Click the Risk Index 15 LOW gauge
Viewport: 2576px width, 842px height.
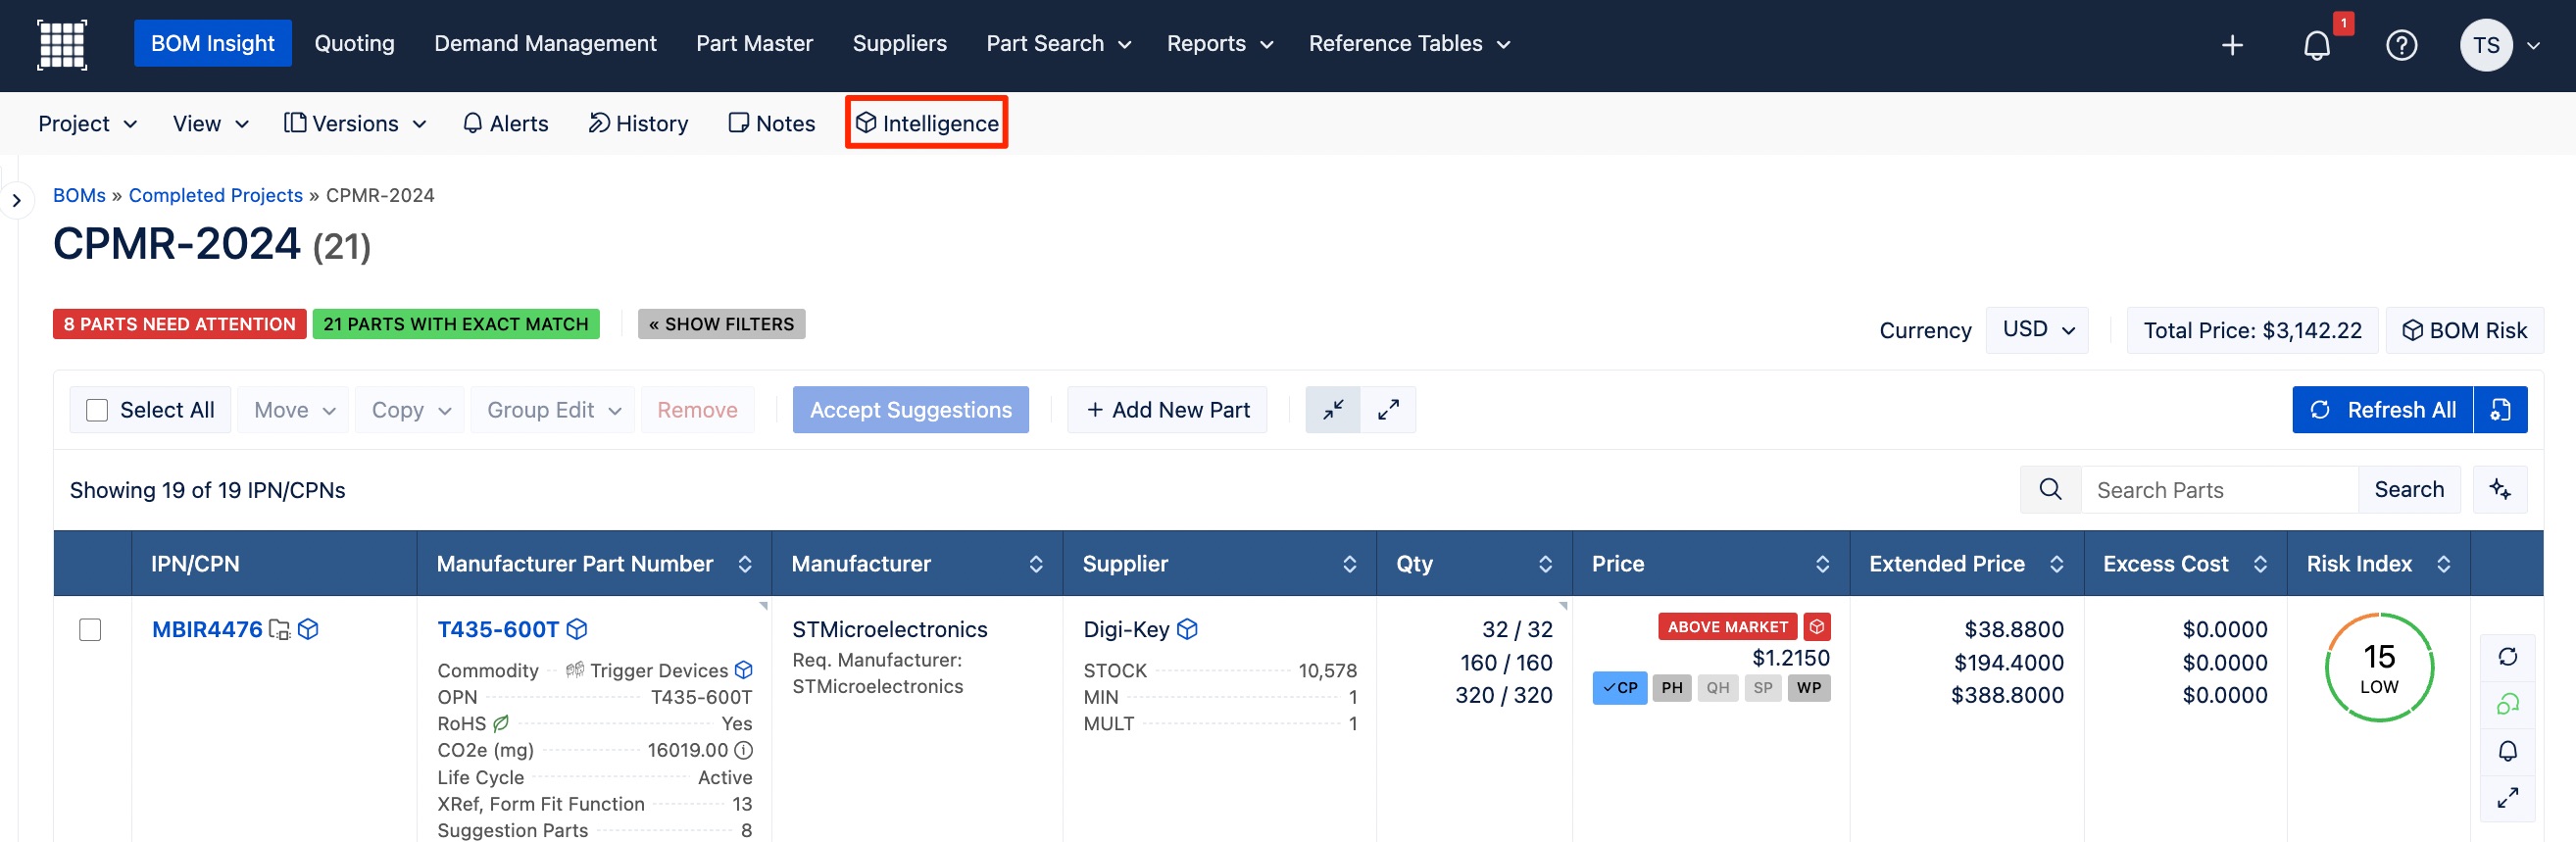(x=2378, y=668)
